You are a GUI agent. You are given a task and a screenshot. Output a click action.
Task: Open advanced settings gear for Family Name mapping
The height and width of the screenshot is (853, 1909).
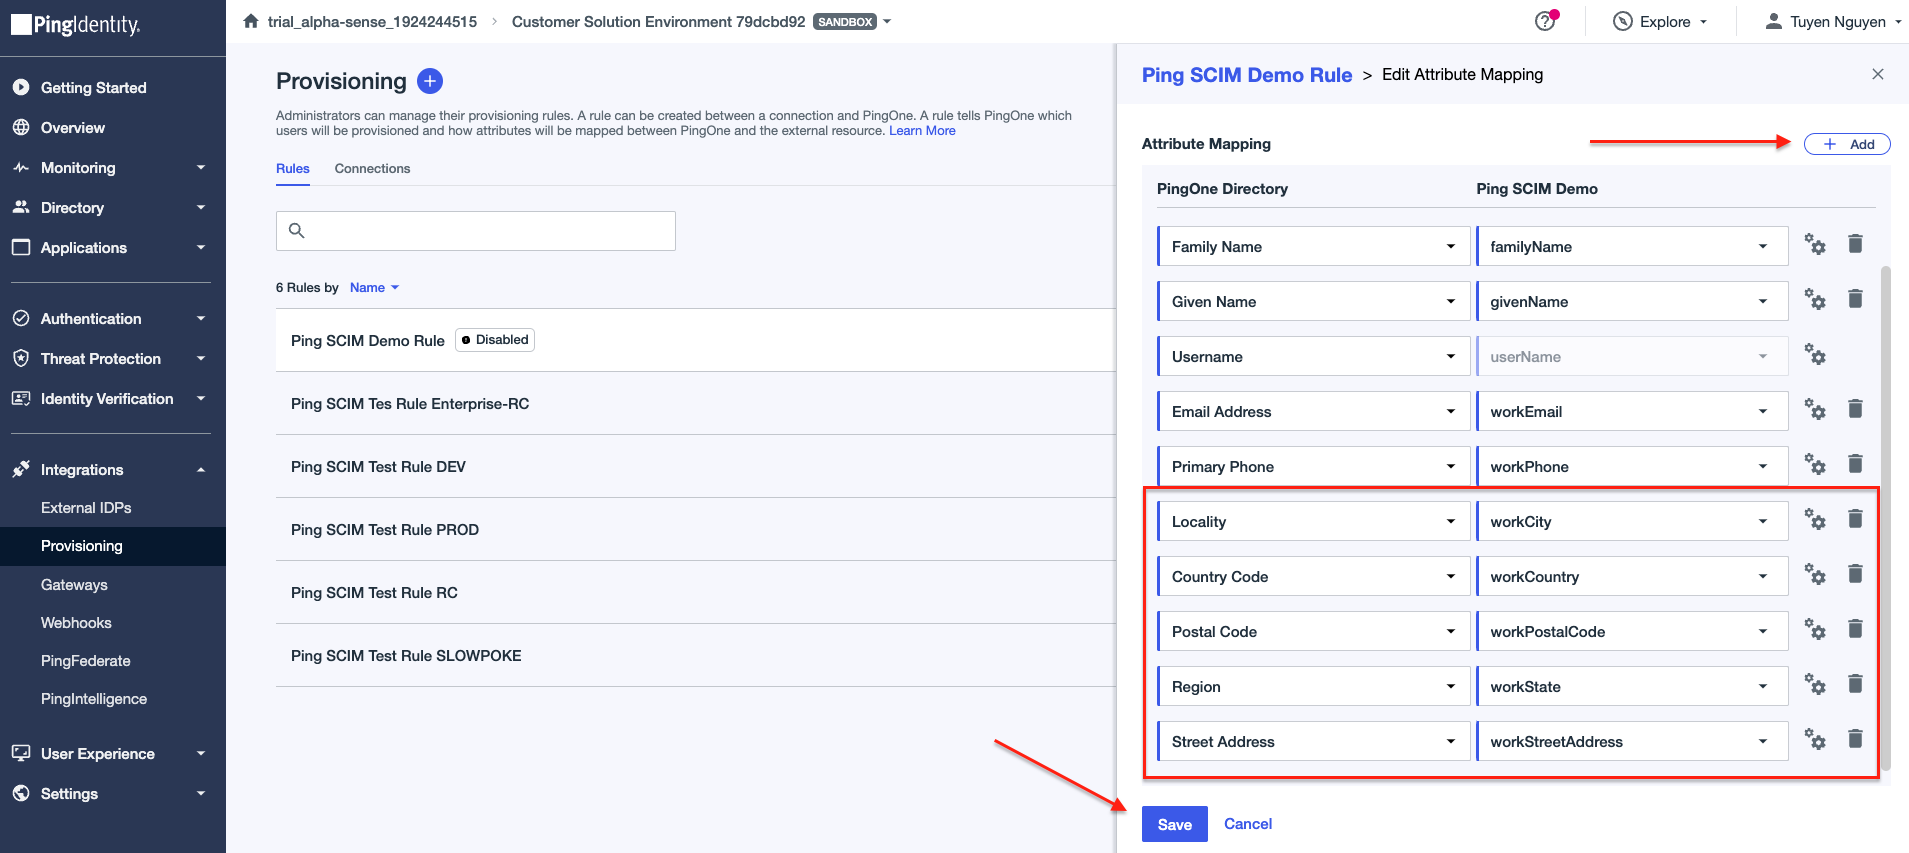[1815, 245]
